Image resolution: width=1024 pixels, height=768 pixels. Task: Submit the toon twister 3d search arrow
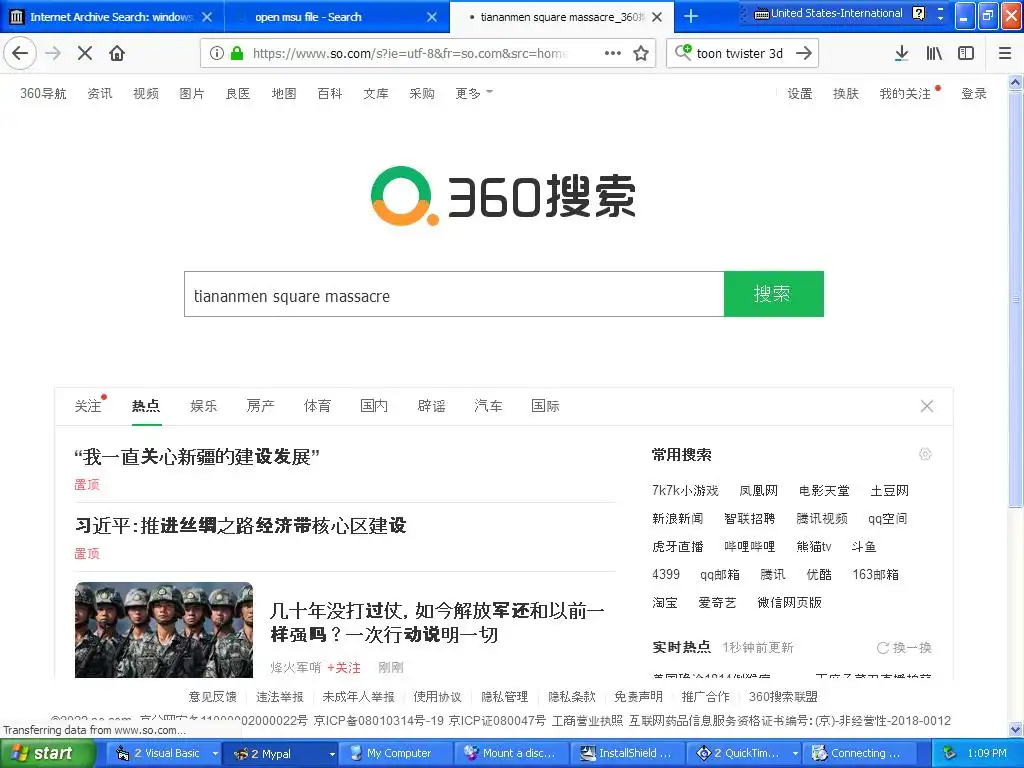(804, 53)
